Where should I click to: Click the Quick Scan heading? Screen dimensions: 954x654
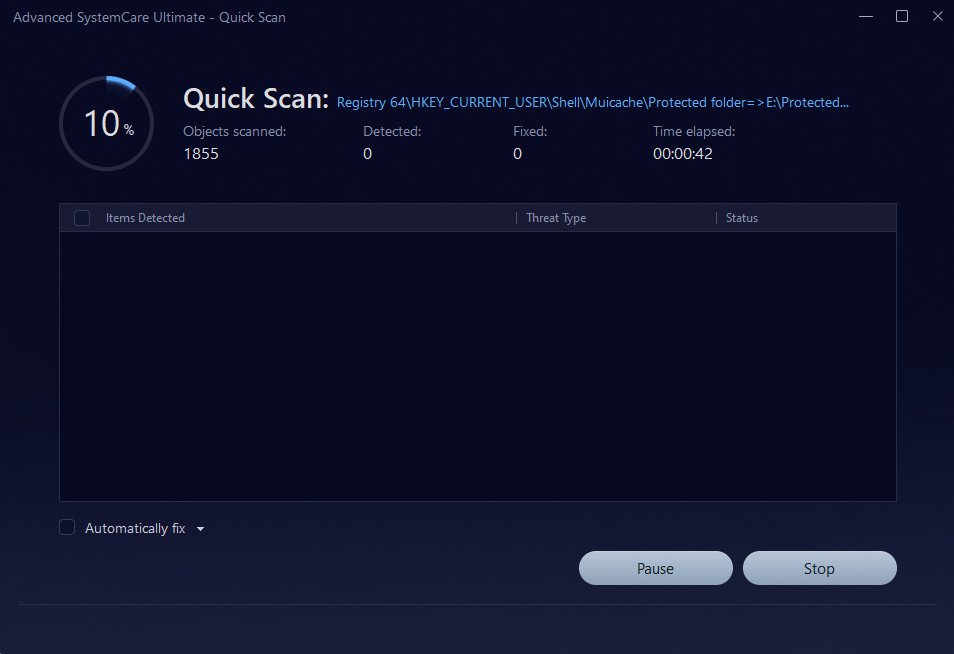point(256,99)
